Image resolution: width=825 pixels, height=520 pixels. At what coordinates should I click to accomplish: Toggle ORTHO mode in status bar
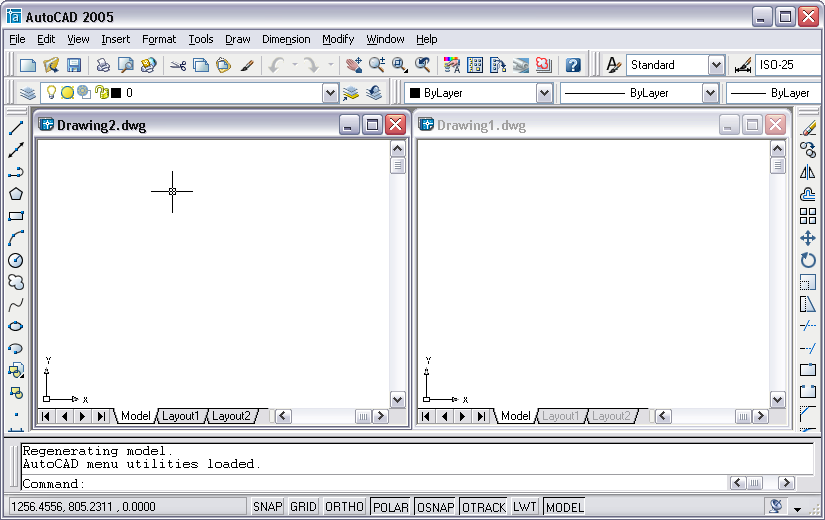(344, 507)
